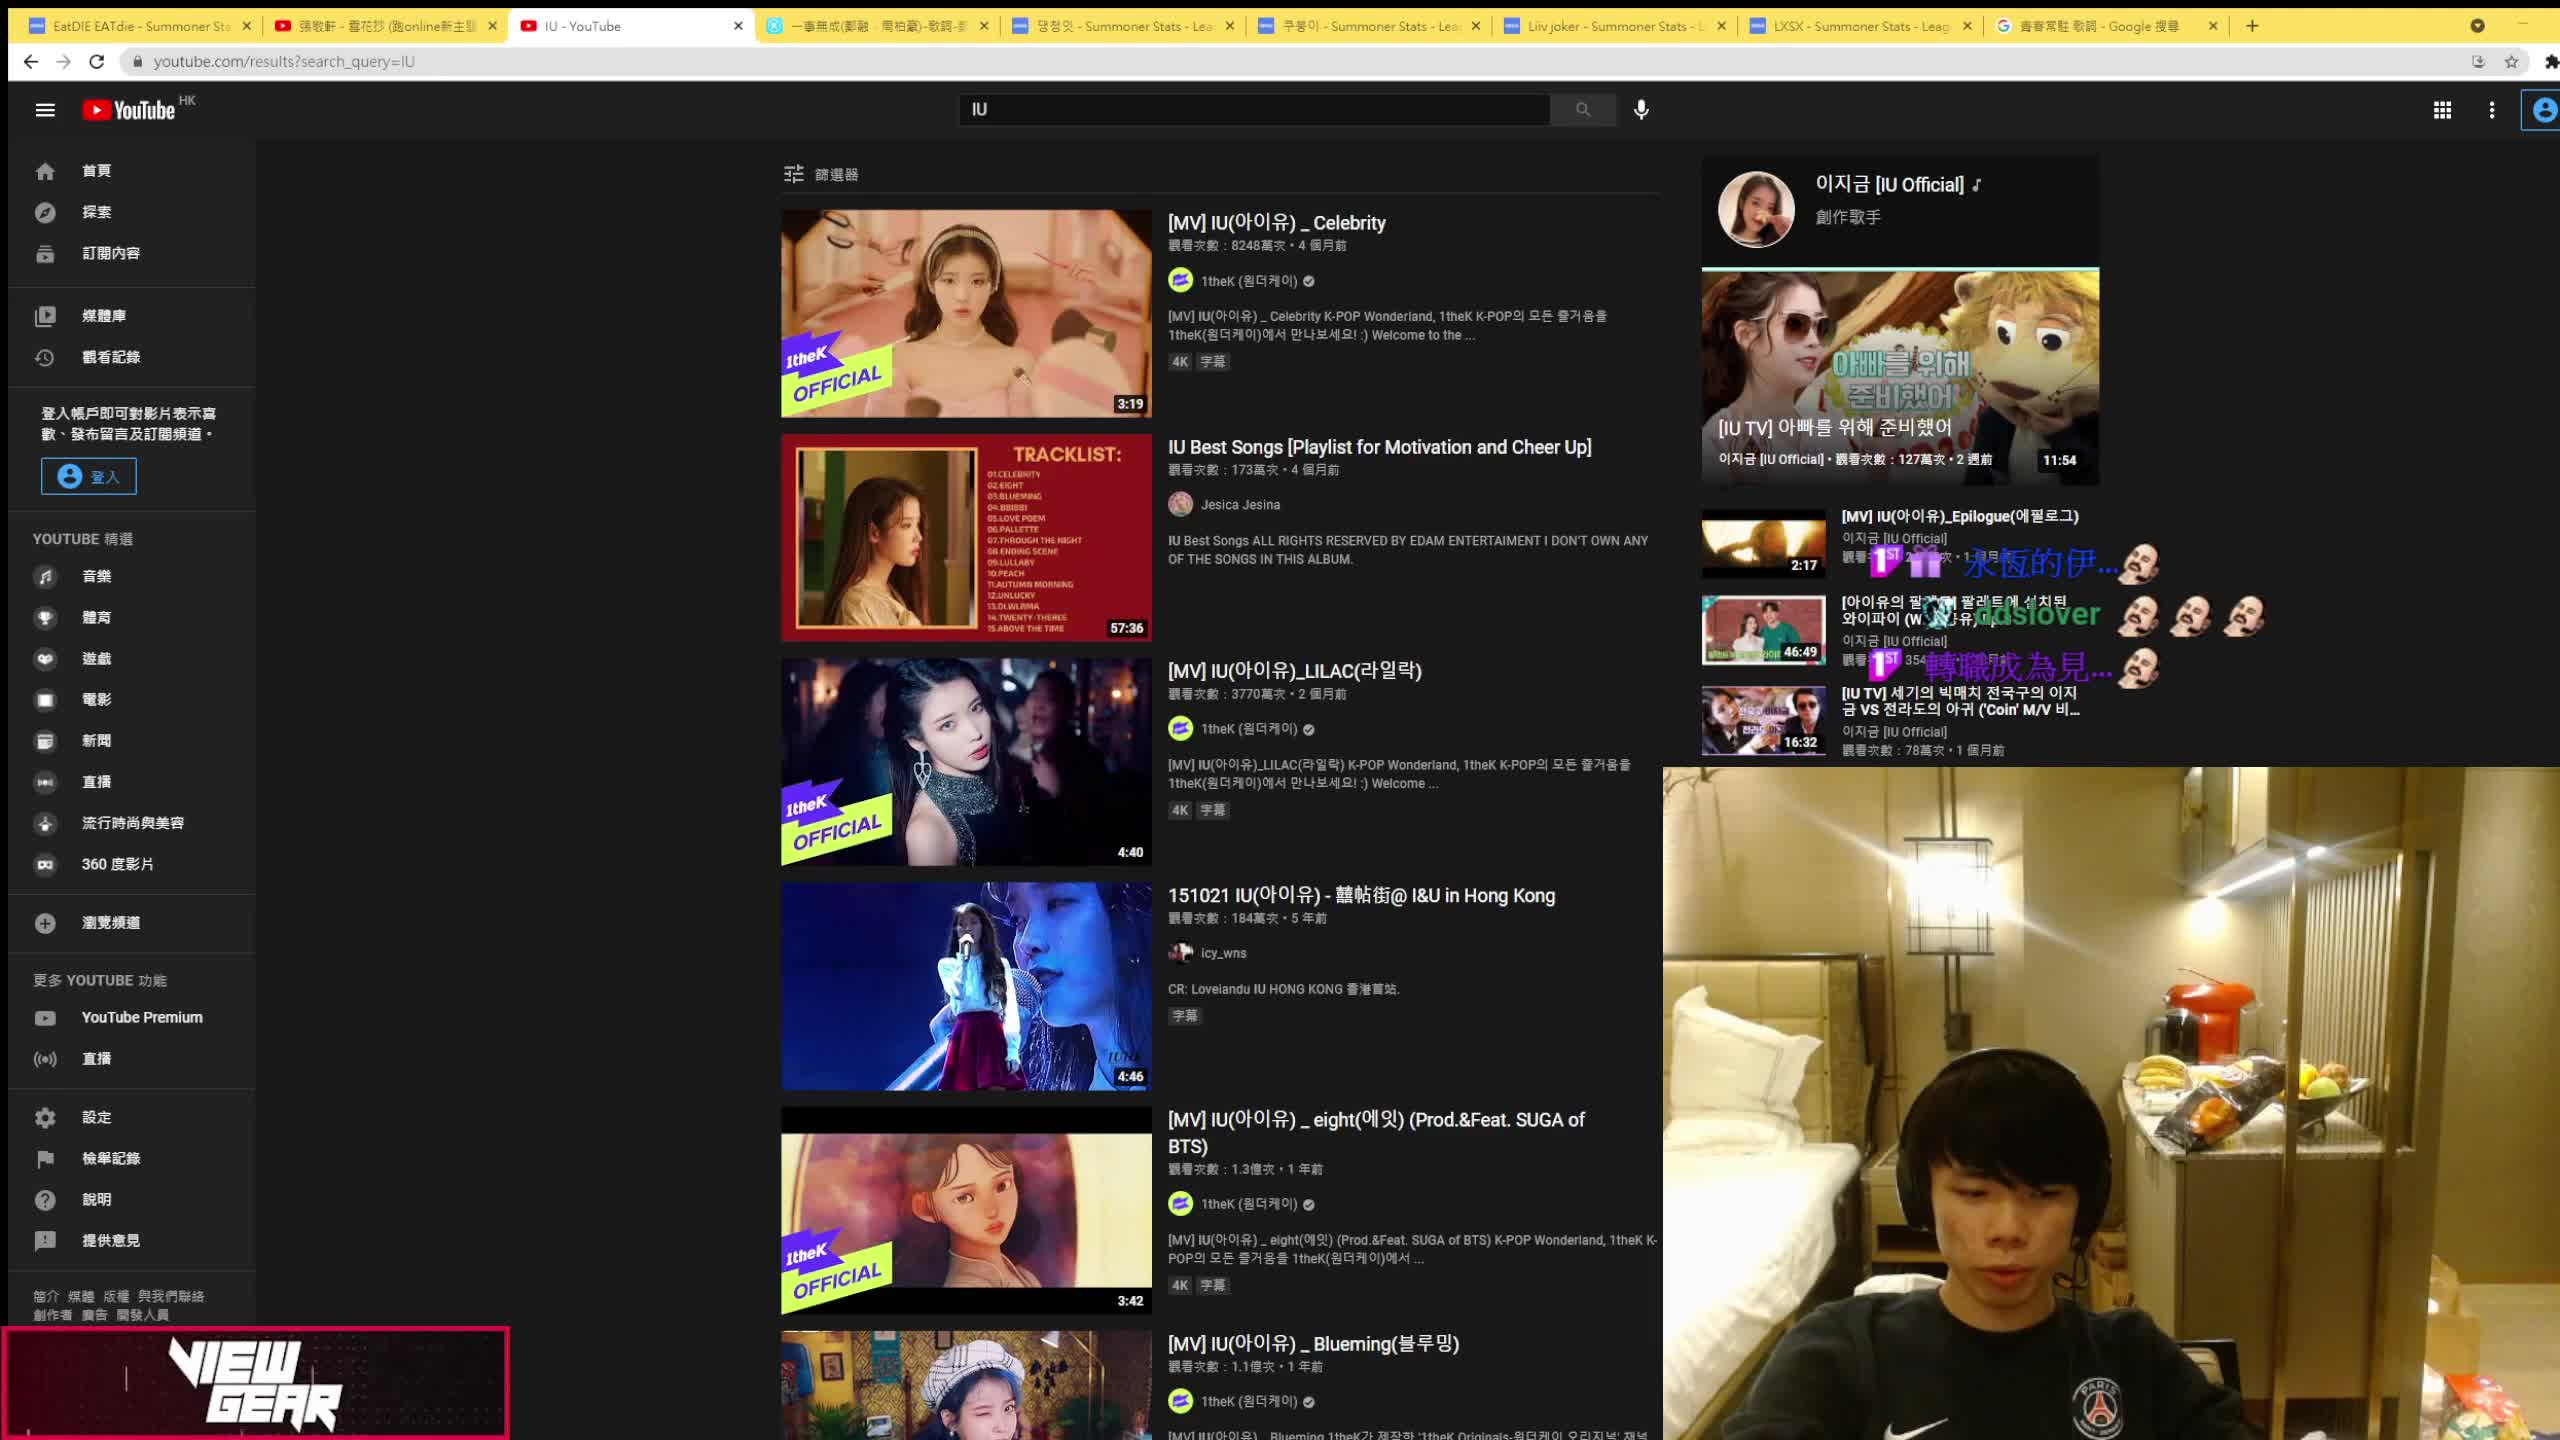
Task: Open the 16:32 IU TV Coin M/V video
Action: 1764,720
